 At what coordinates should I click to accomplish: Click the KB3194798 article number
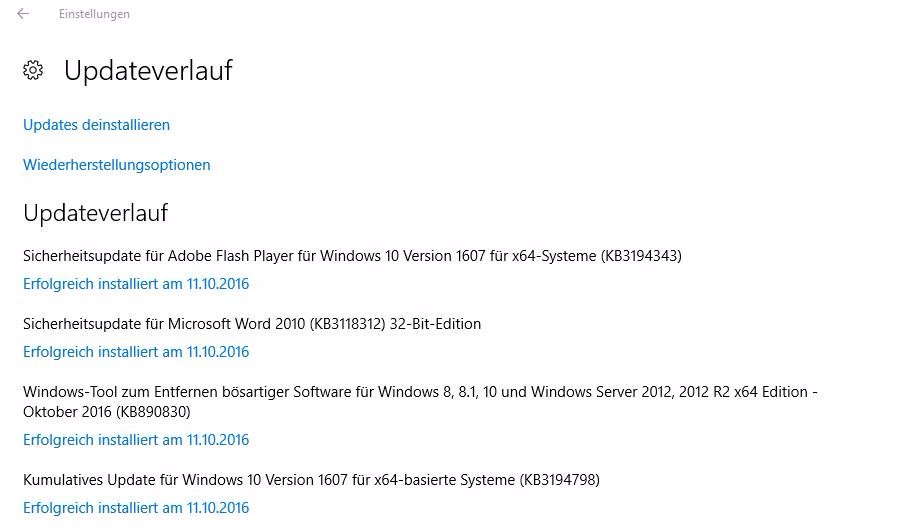tap(559, 480)
